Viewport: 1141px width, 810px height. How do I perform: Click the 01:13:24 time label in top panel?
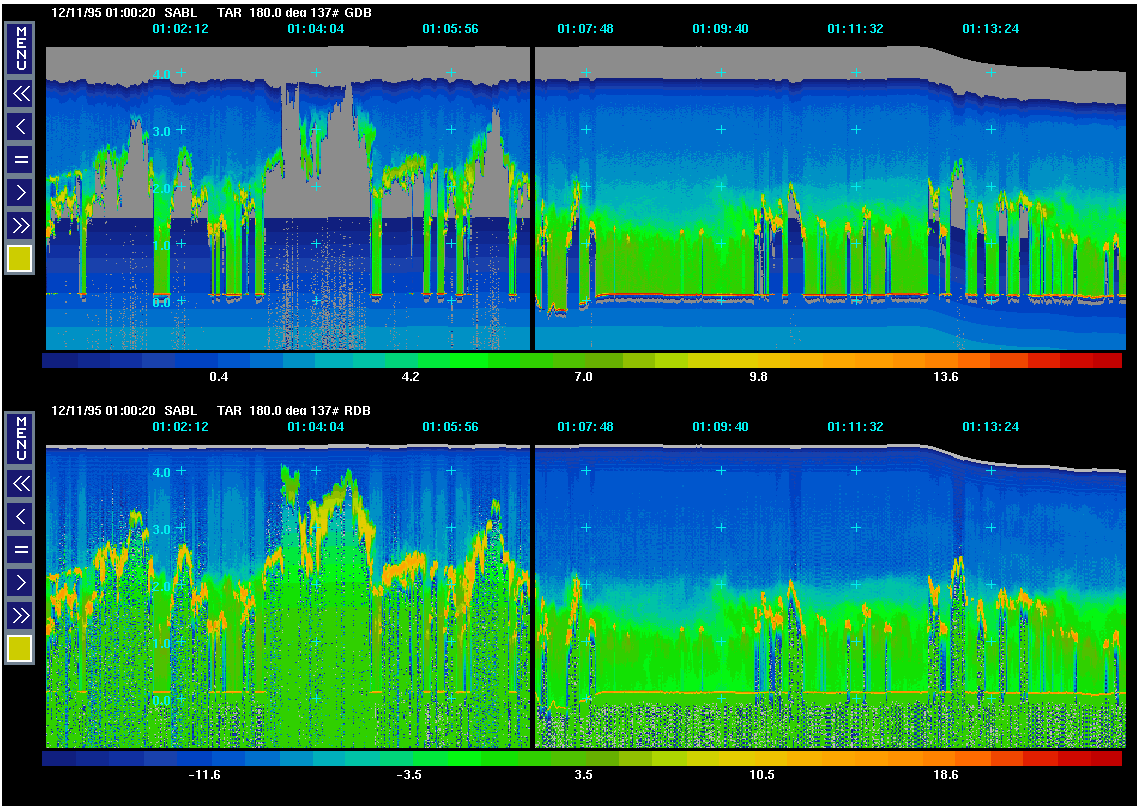click(x=990, y=29)
